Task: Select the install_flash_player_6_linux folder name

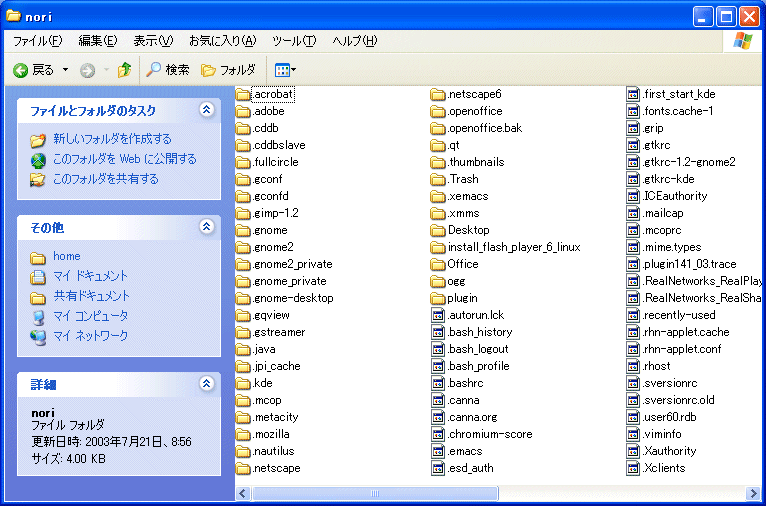Action: click(514, 247)
